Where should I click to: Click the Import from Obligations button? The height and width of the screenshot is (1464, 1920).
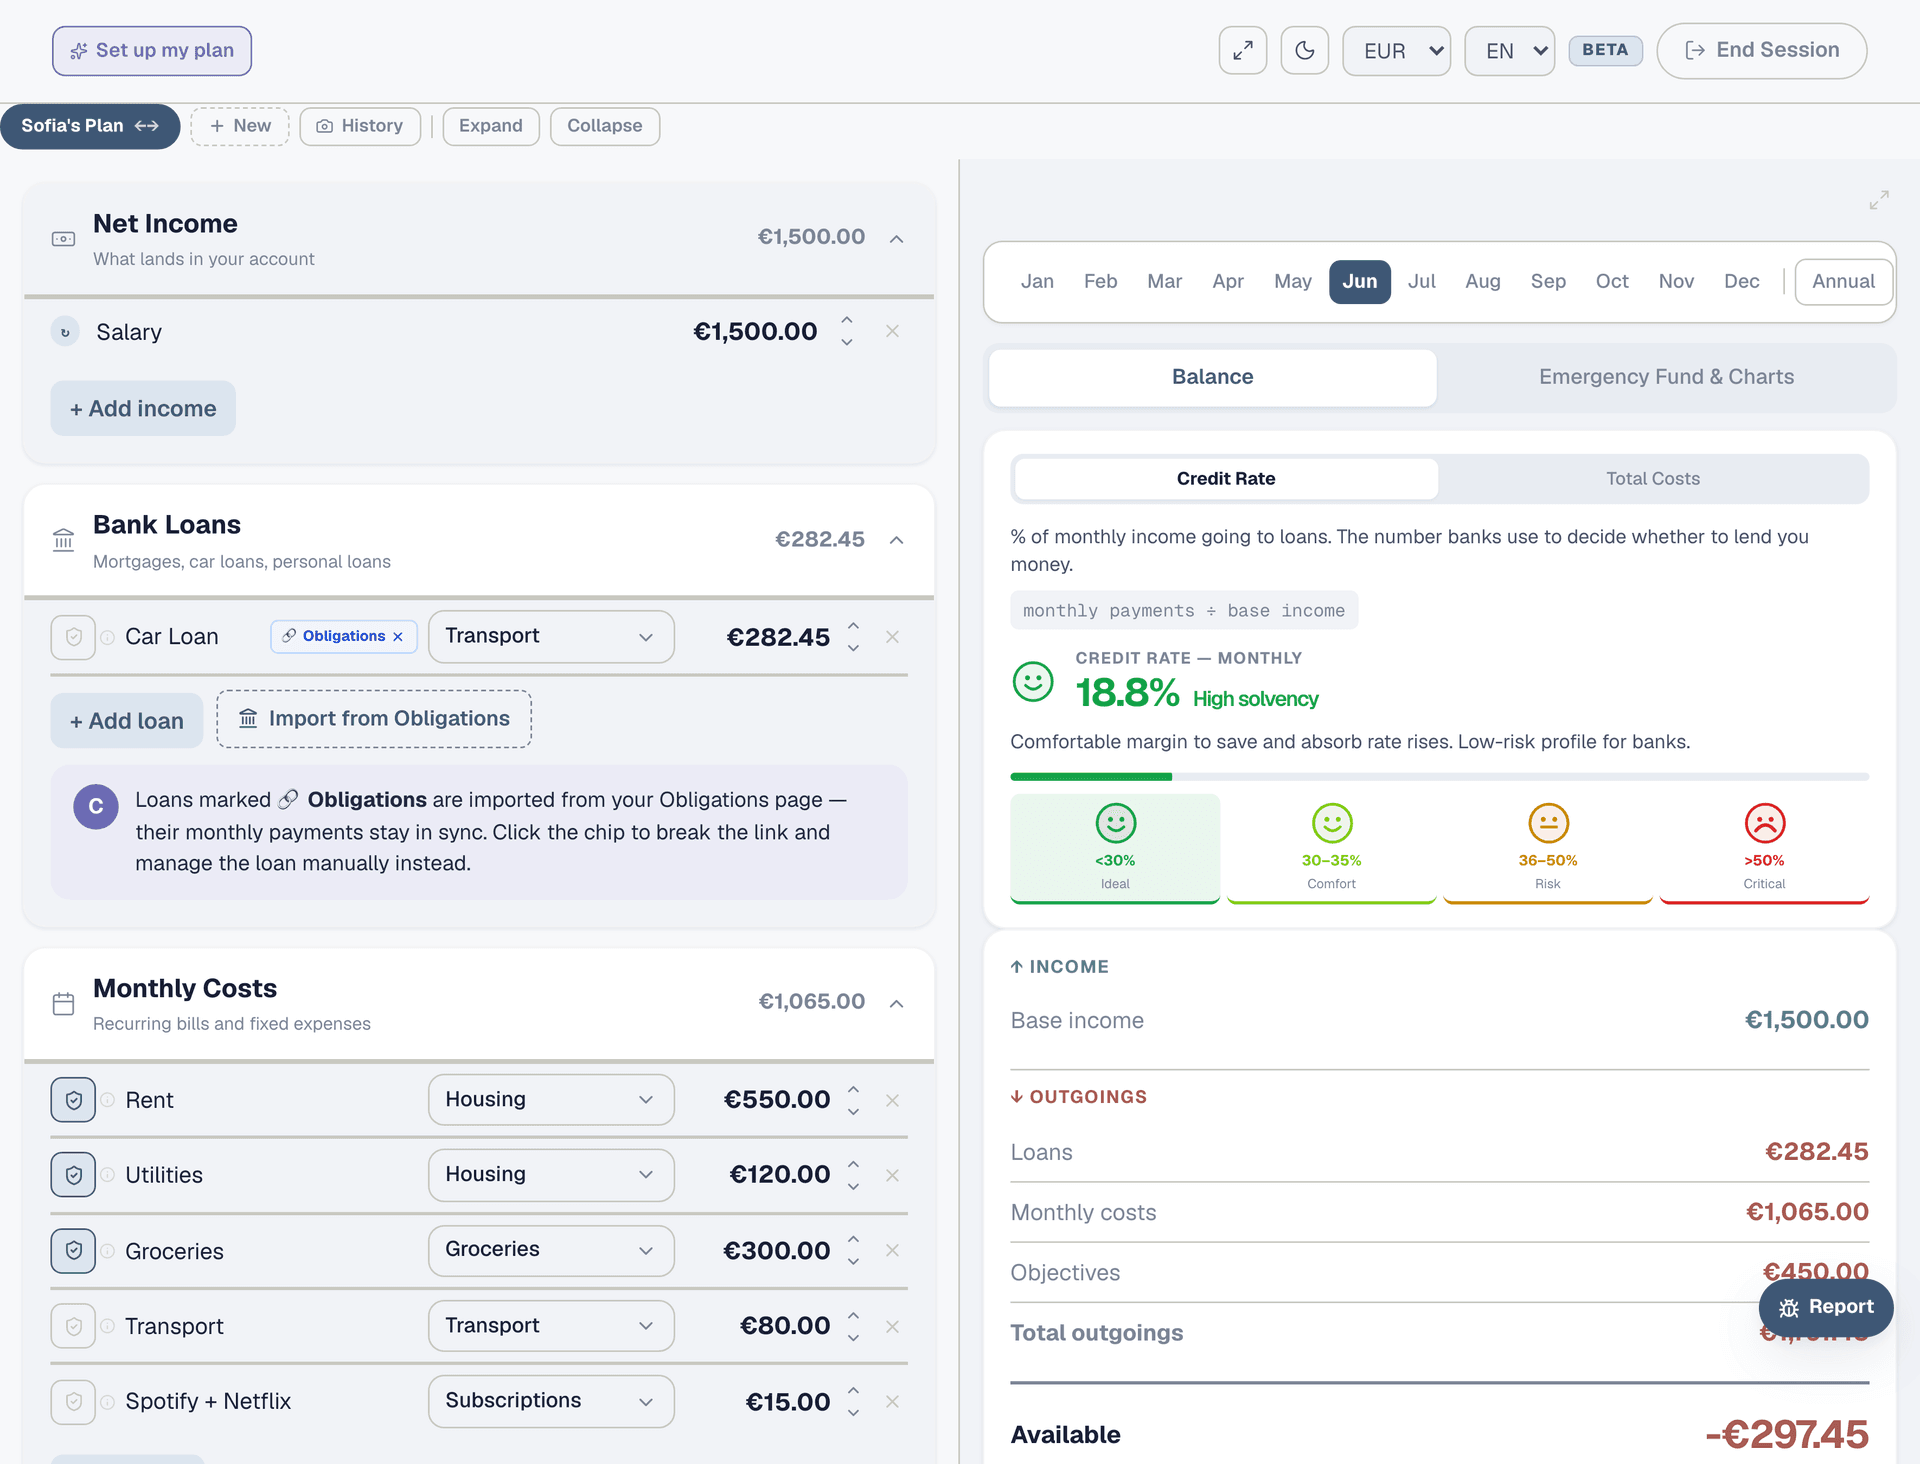(374, 719)
